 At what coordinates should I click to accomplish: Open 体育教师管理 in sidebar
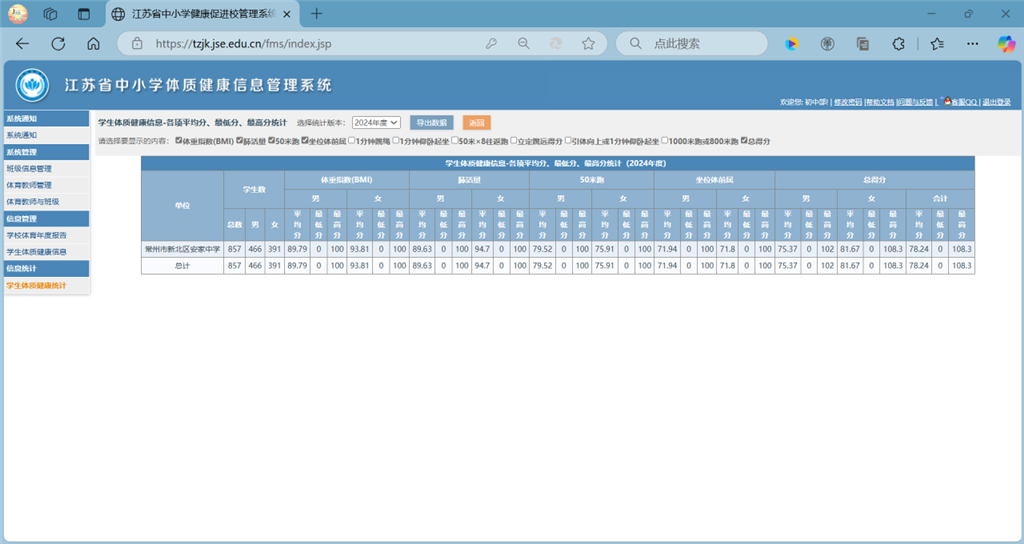(x=47, y=185)
